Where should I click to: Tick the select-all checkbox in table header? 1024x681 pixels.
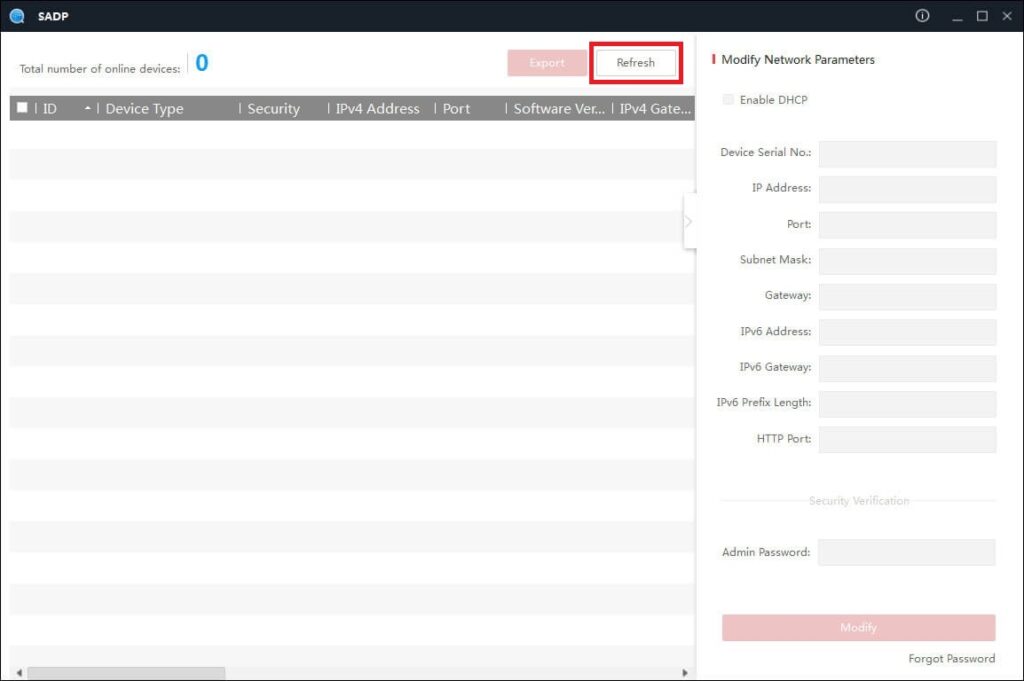(22, 108)
